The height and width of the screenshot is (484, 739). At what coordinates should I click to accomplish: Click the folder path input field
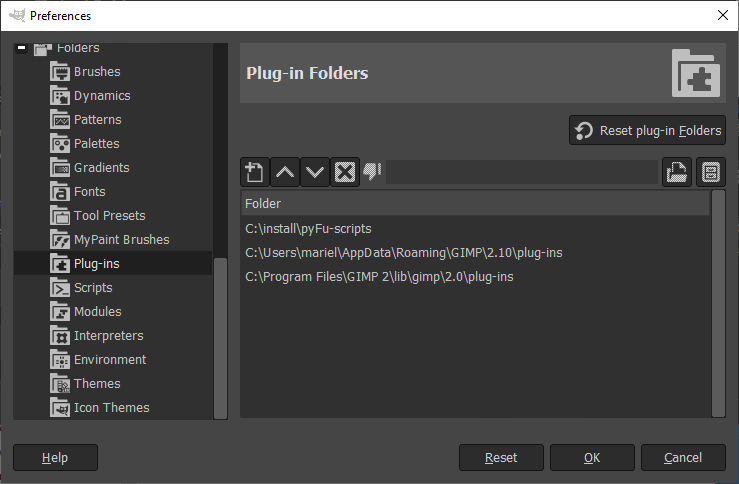(x=521, y=172)
